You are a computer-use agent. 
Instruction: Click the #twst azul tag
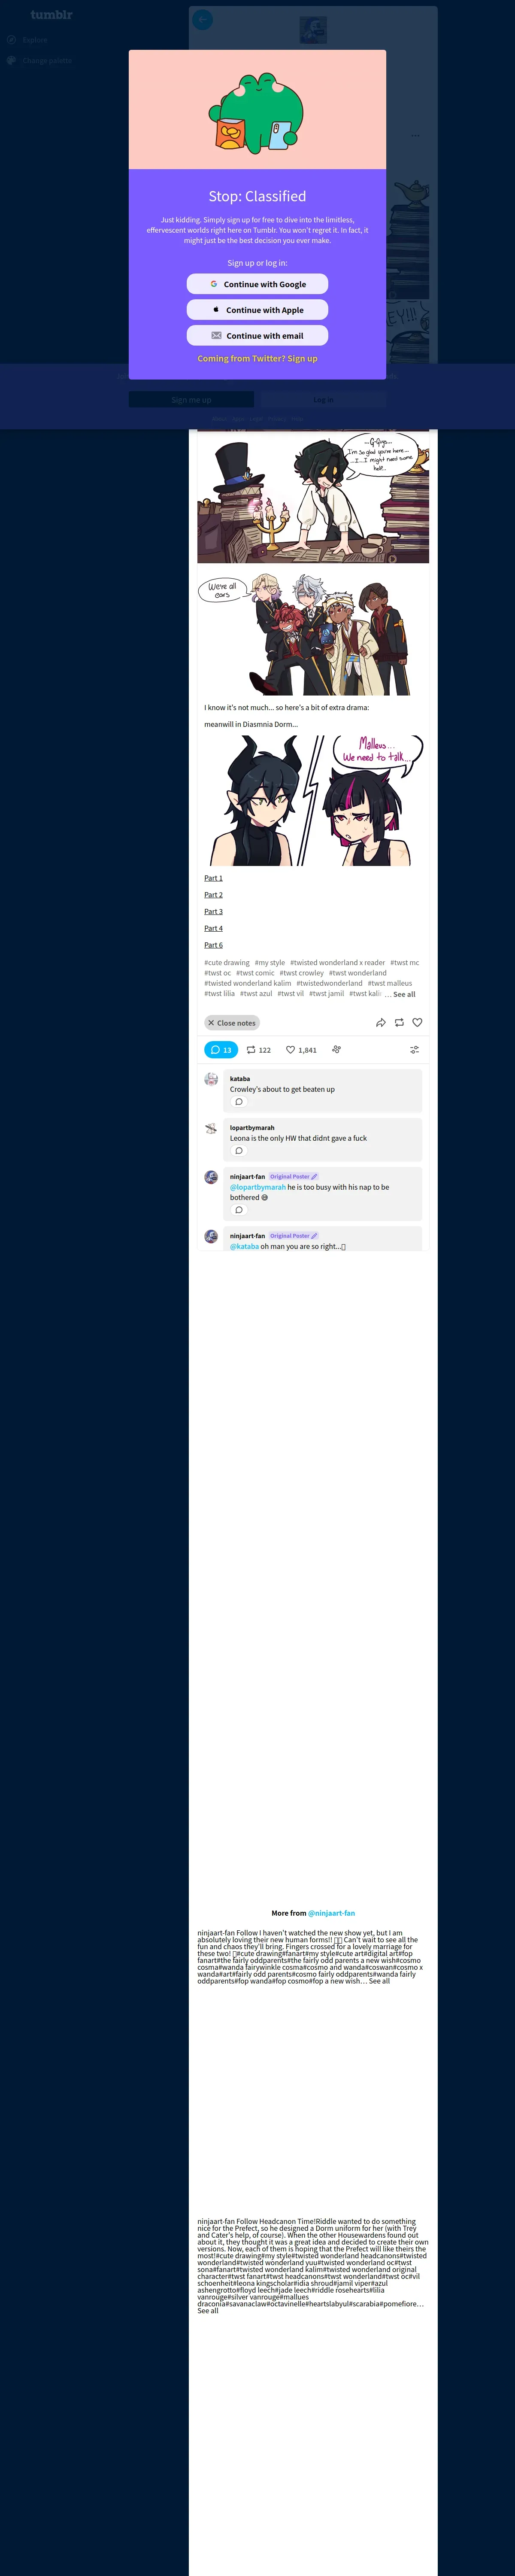[x=256, y=994]
